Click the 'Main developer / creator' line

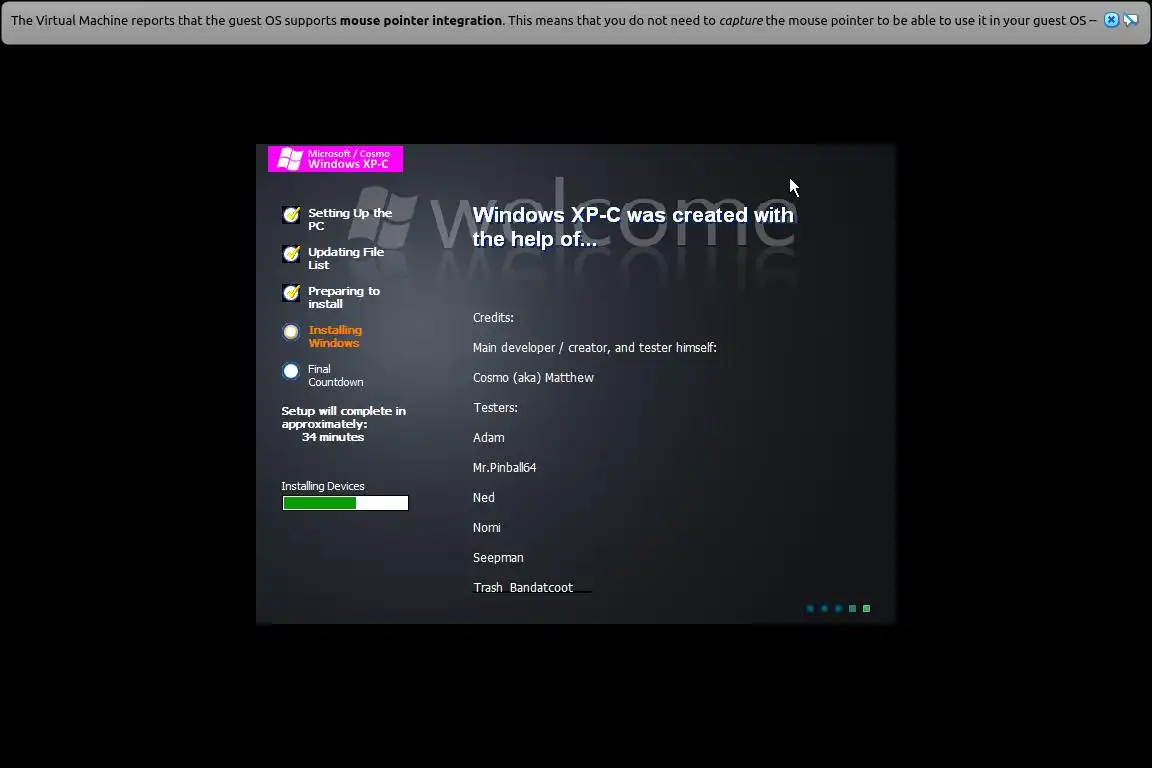coord(594,348)
